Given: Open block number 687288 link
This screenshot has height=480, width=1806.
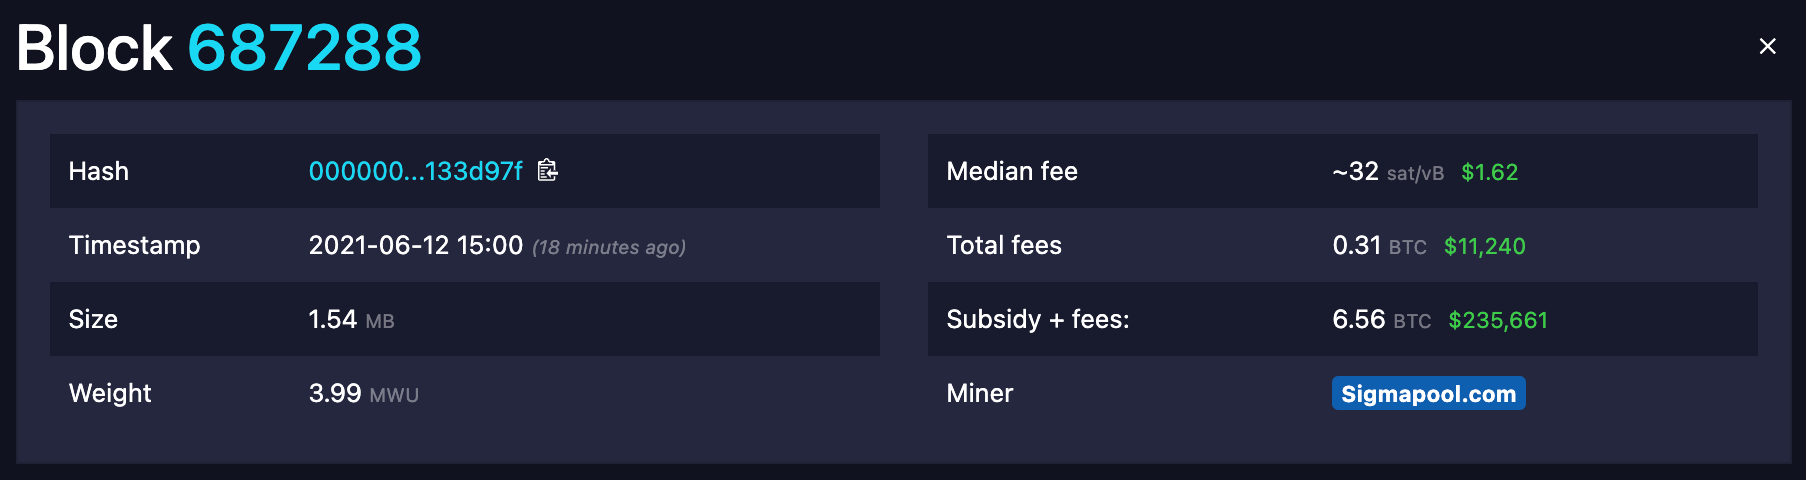Looking at the screenshot, I should coord(305,48).
